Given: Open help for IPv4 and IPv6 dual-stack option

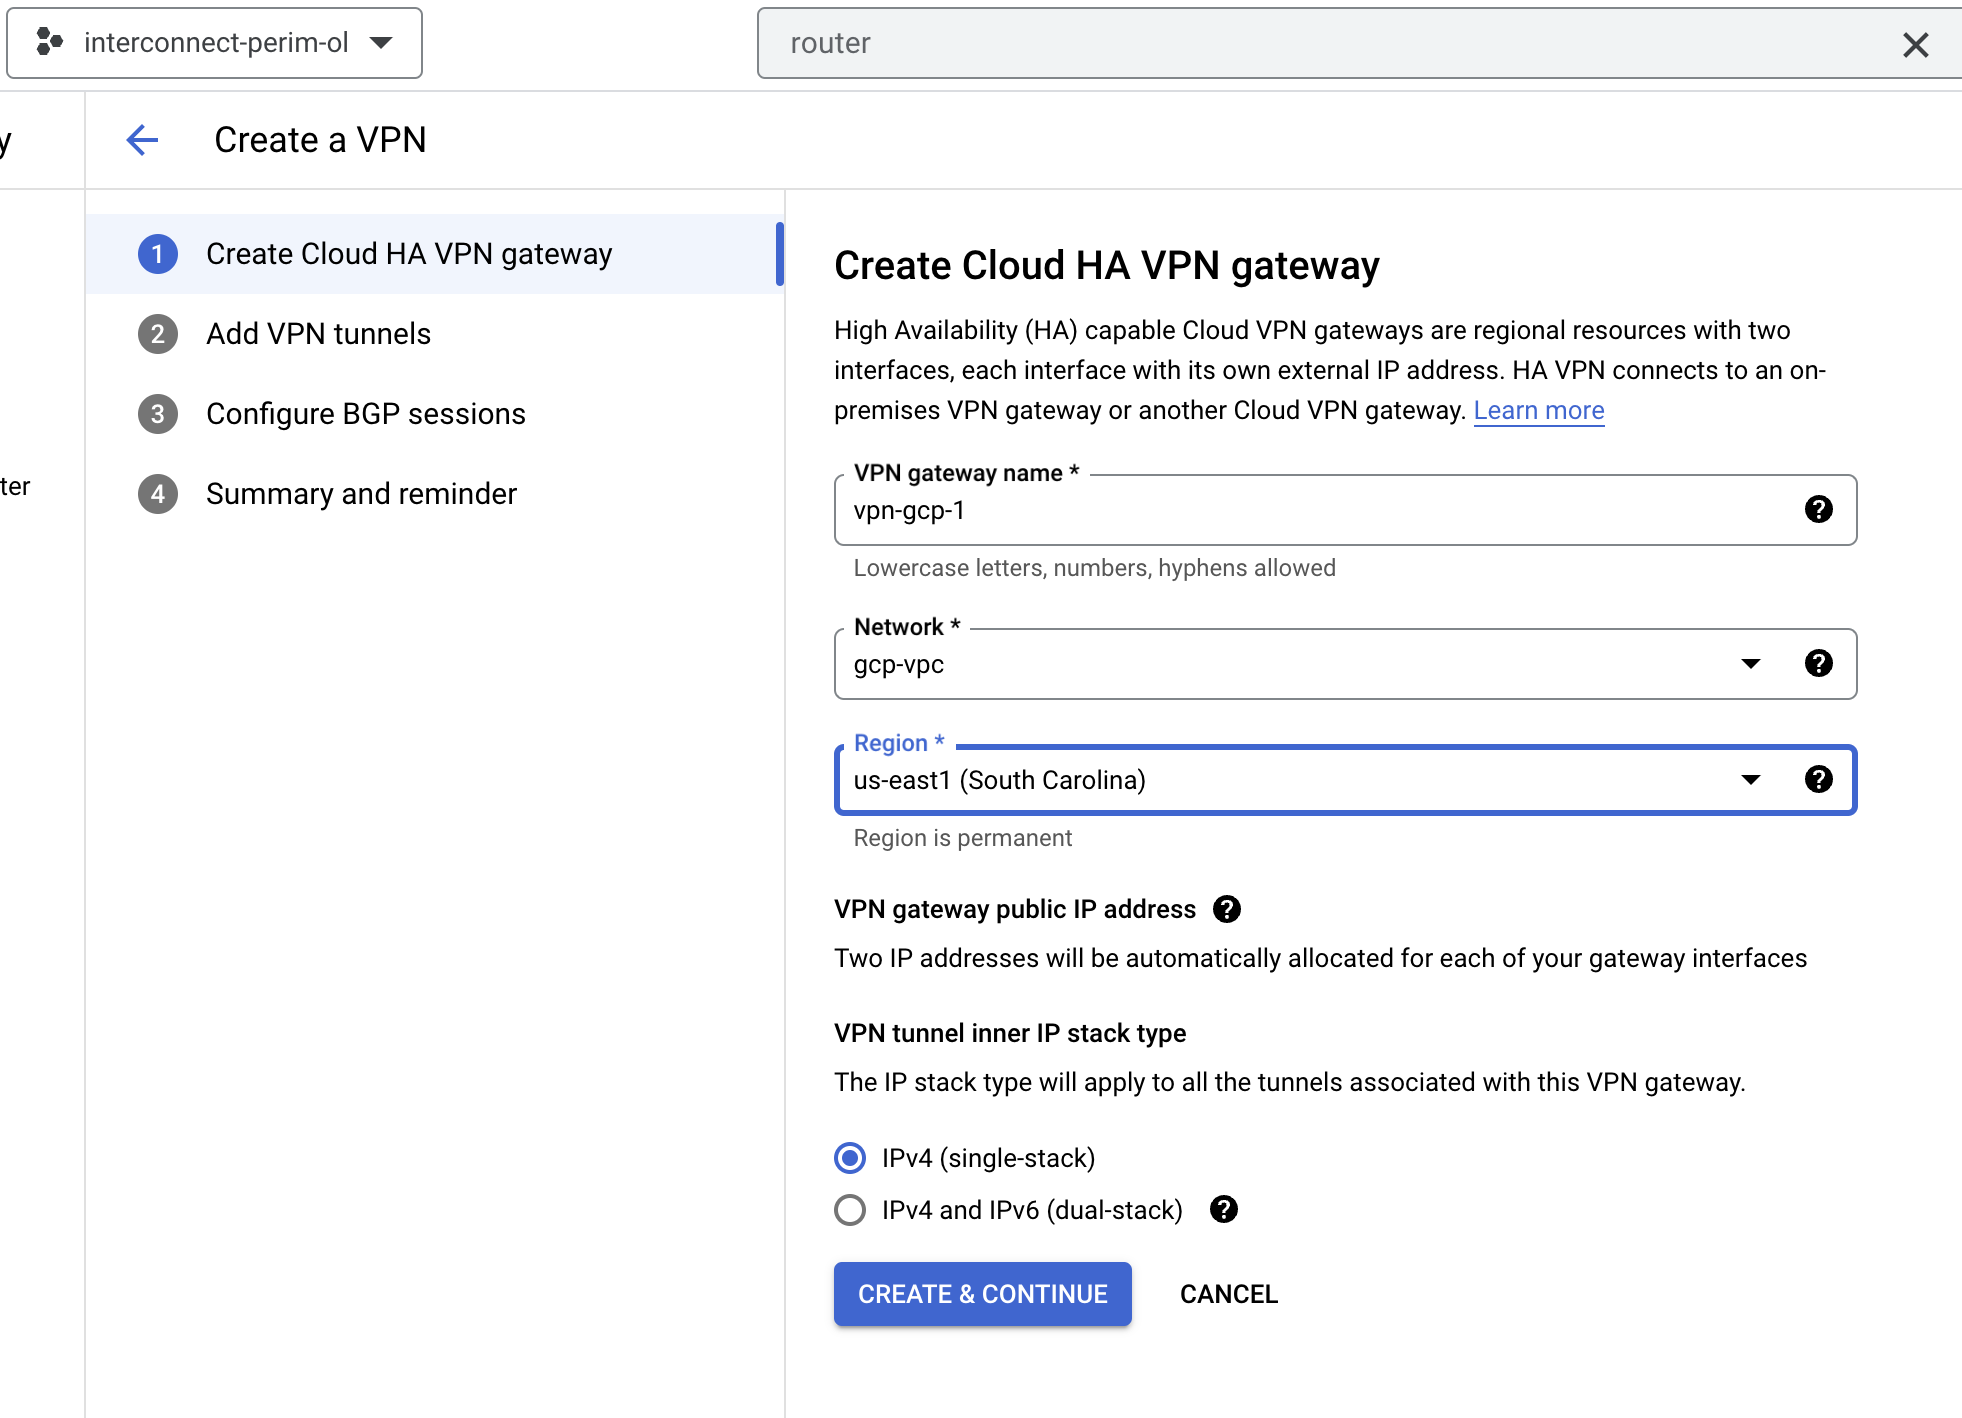Looking at the screenshot, I should pos(1224,1210).
